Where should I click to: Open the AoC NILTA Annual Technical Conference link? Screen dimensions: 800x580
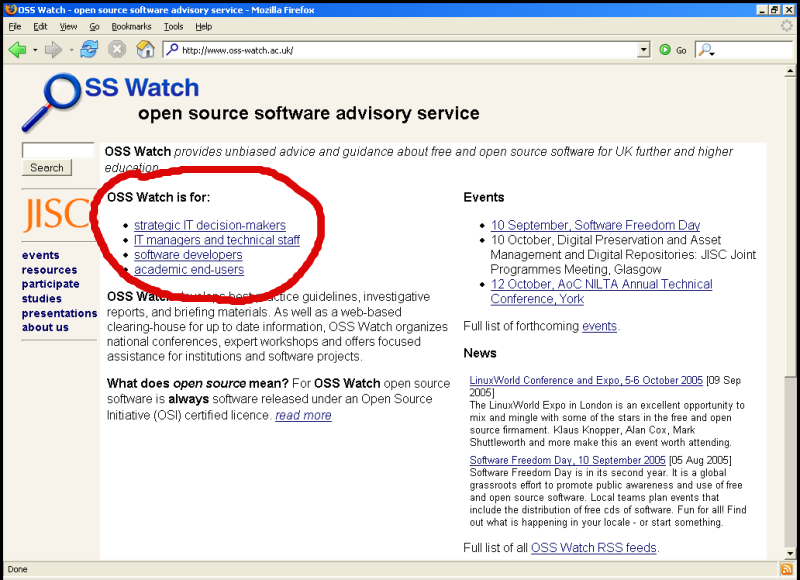601,292
